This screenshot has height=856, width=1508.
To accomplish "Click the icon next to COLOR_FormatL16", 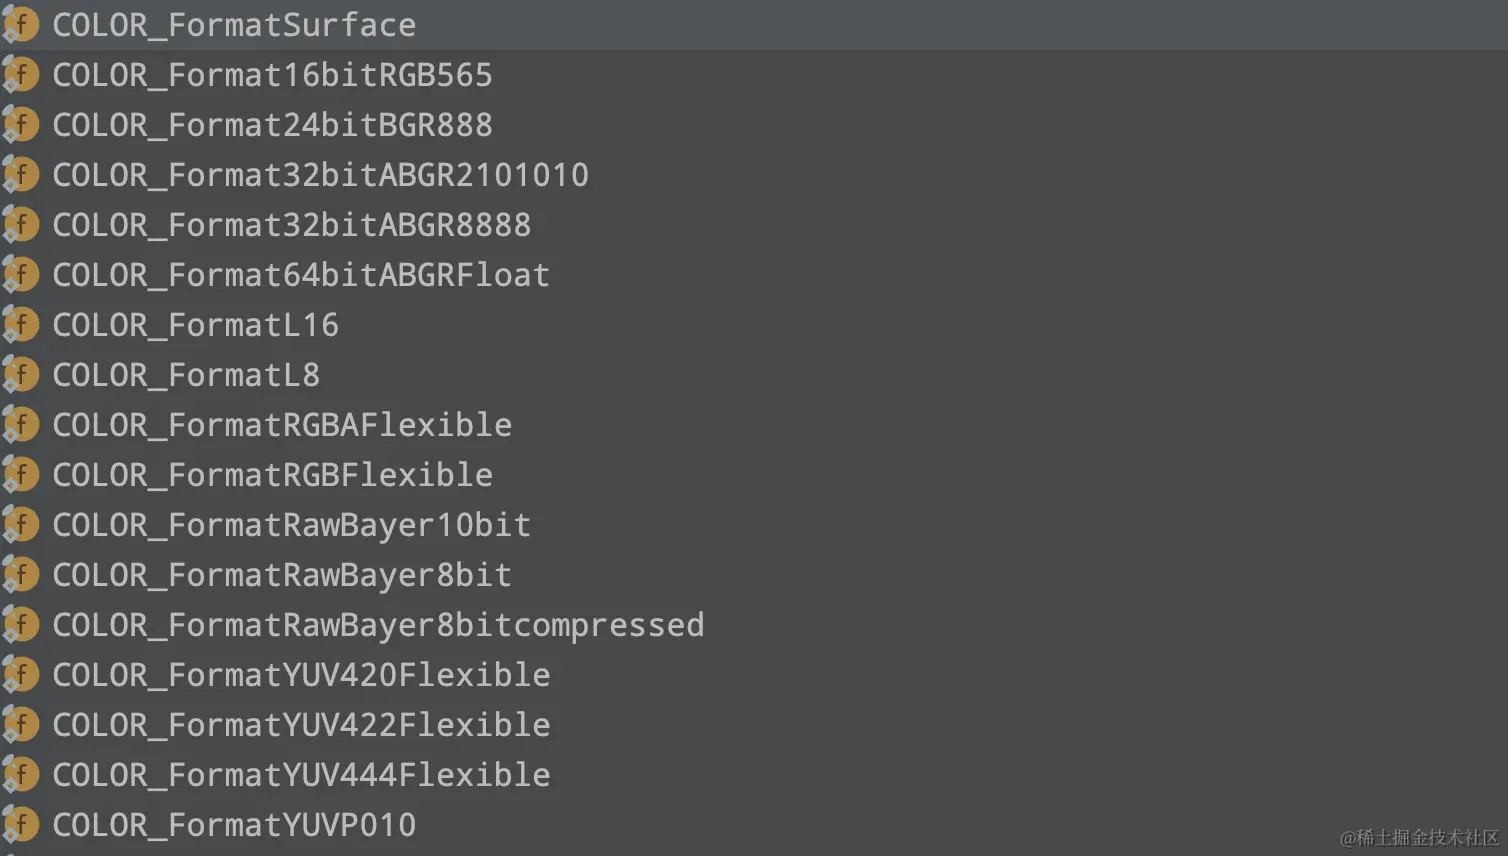I will click(x=21, y=325).
